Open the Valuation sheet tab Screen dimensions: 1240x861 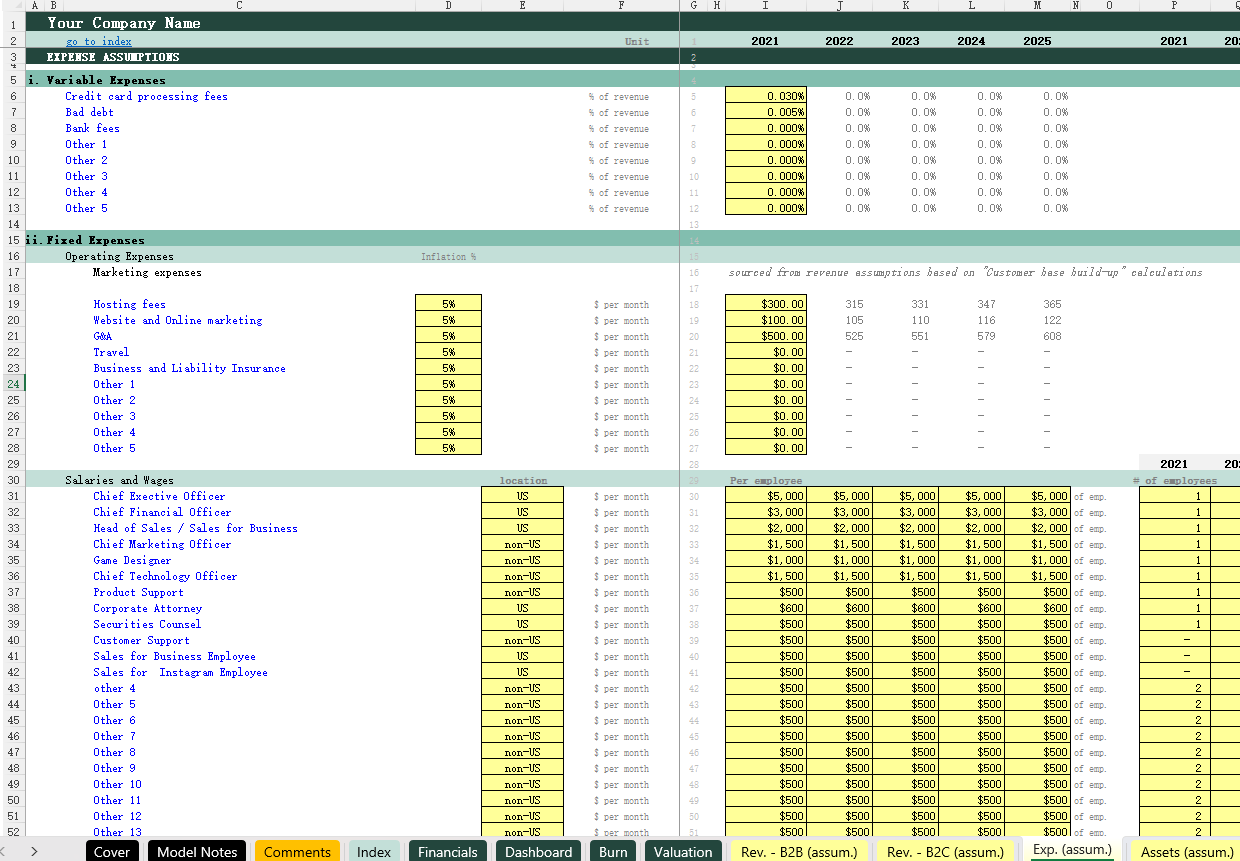coord(683,851)
